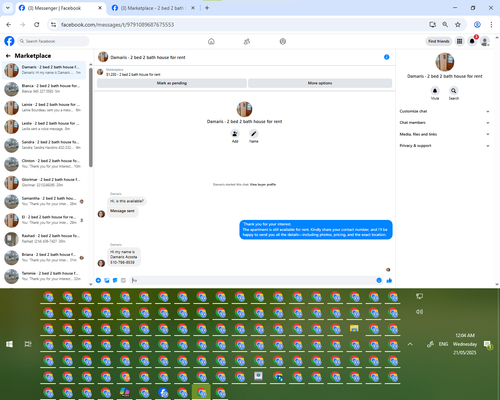This screenshot has width=500, height=400.
Task: Open Lainie's conversation
Action: (x=44, y=107)
